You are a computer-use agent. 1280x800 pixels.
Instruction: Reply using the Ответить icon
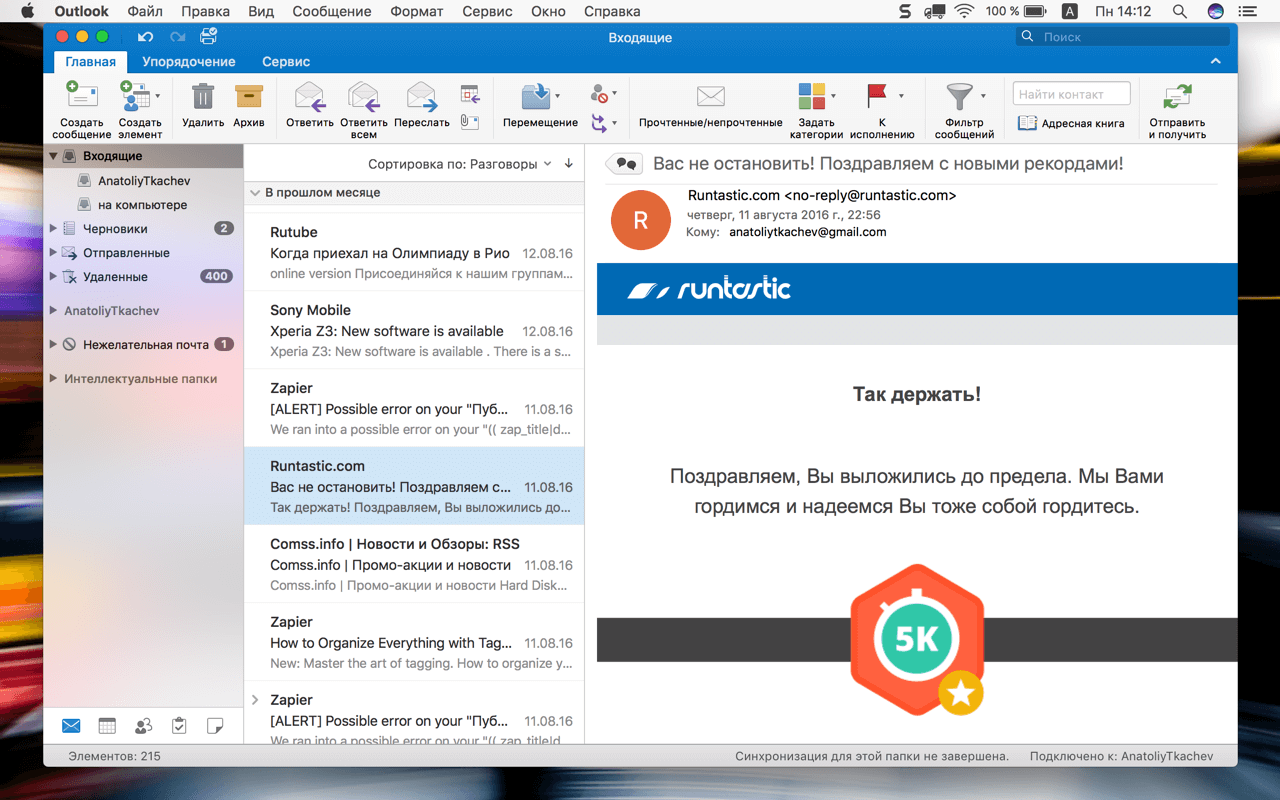click(x=310, y=96)
